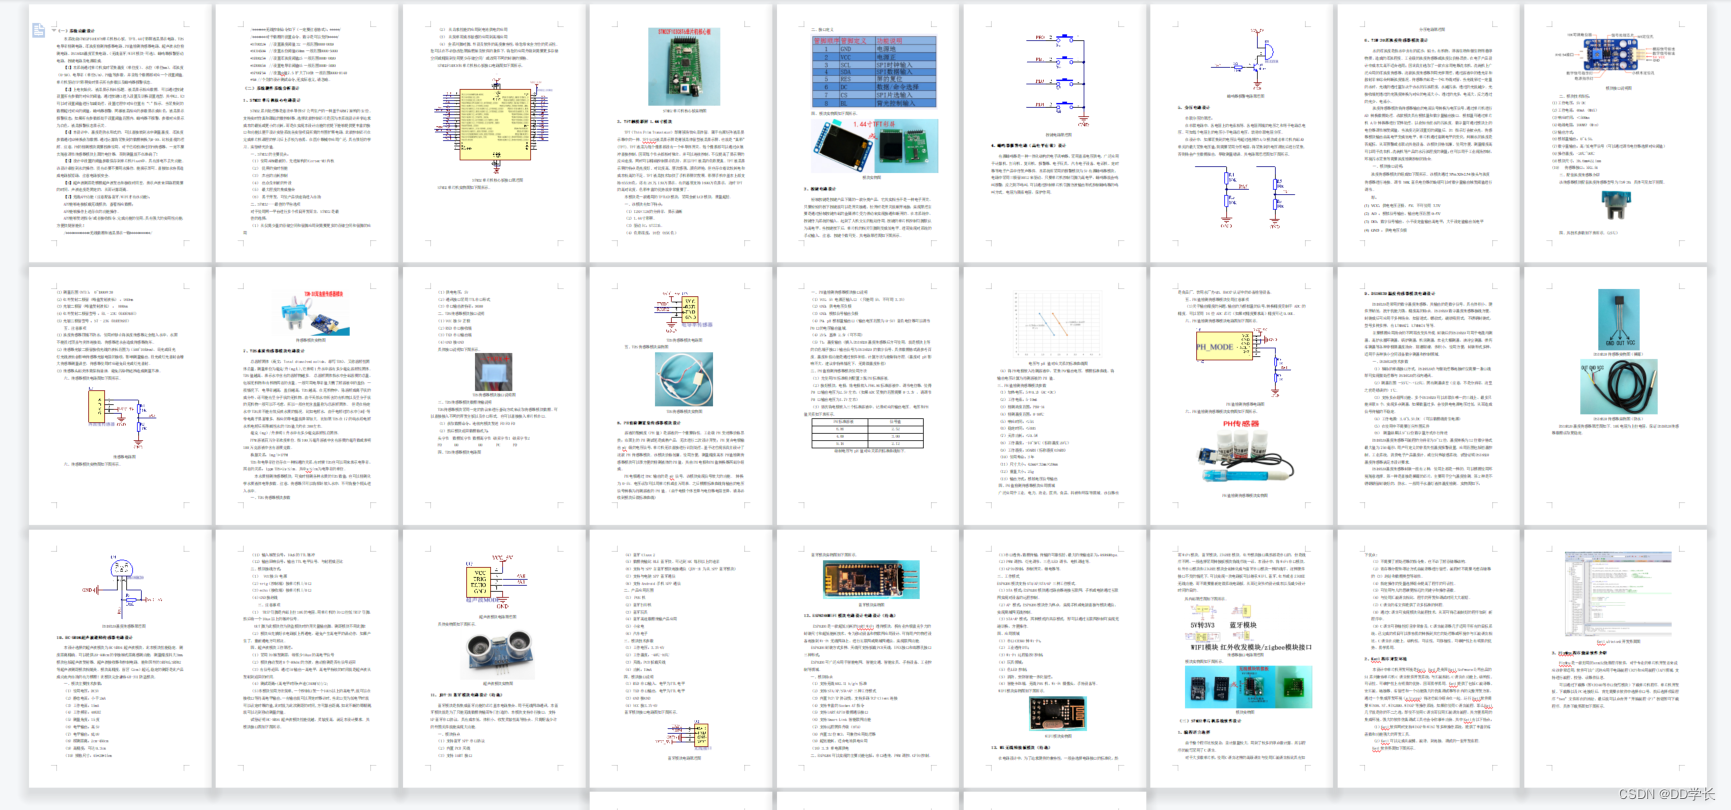Open page with blue sensor board at top
This screenshot has width=1731, height=810.
[x=1617, y=133]
